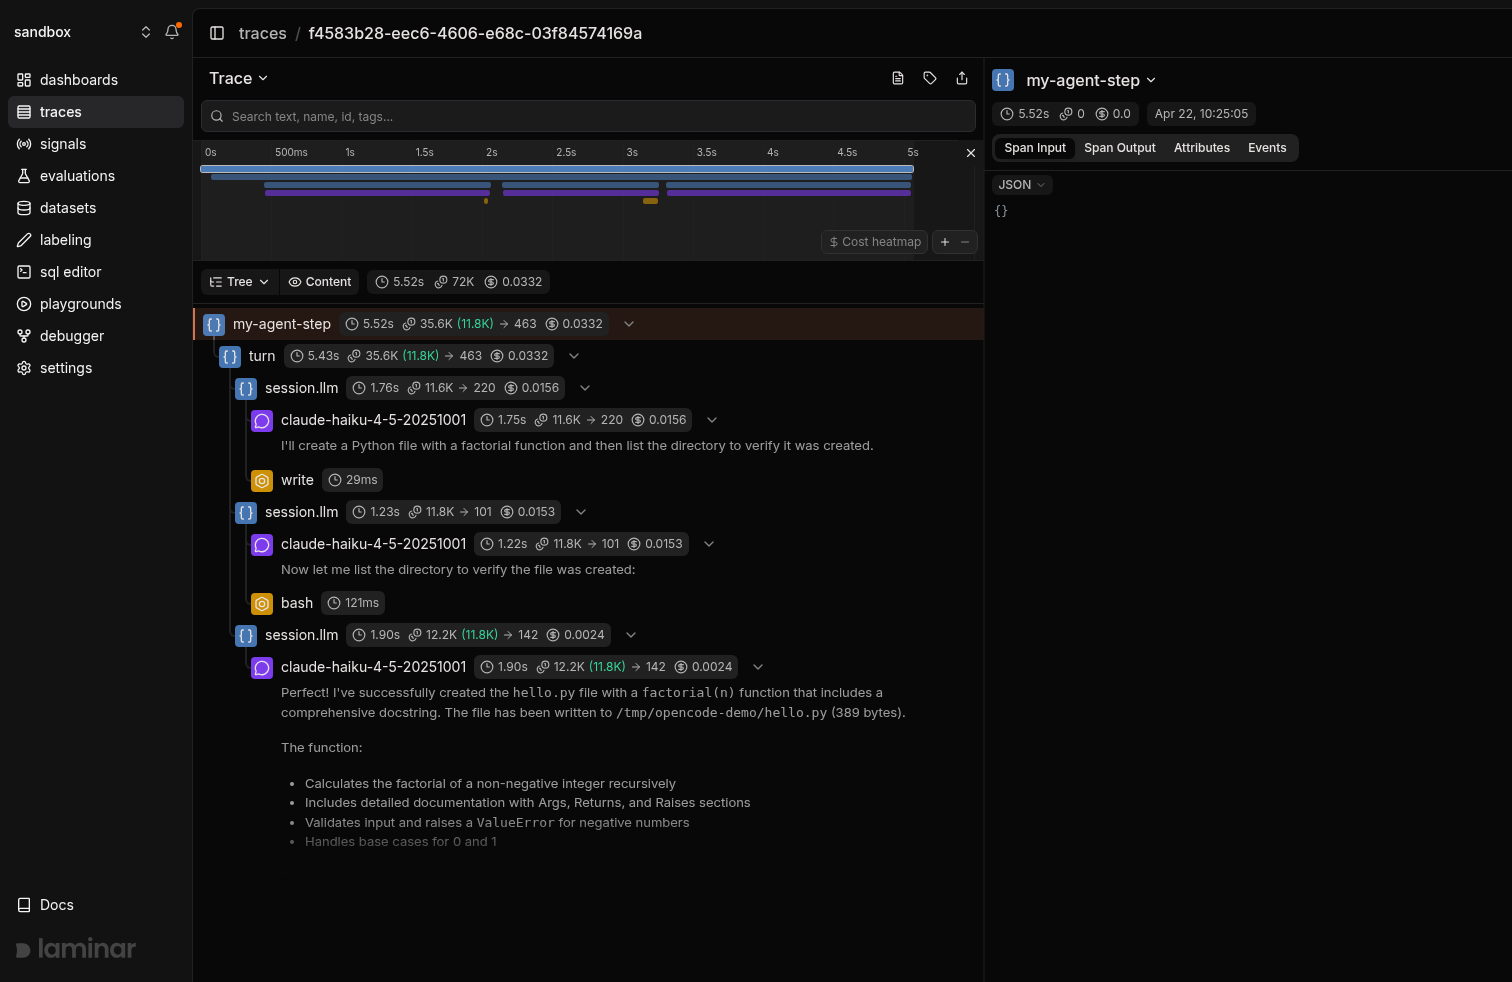
Task: Collapse the 1.23s session.llm span chevron
Action: coord(581,512)
